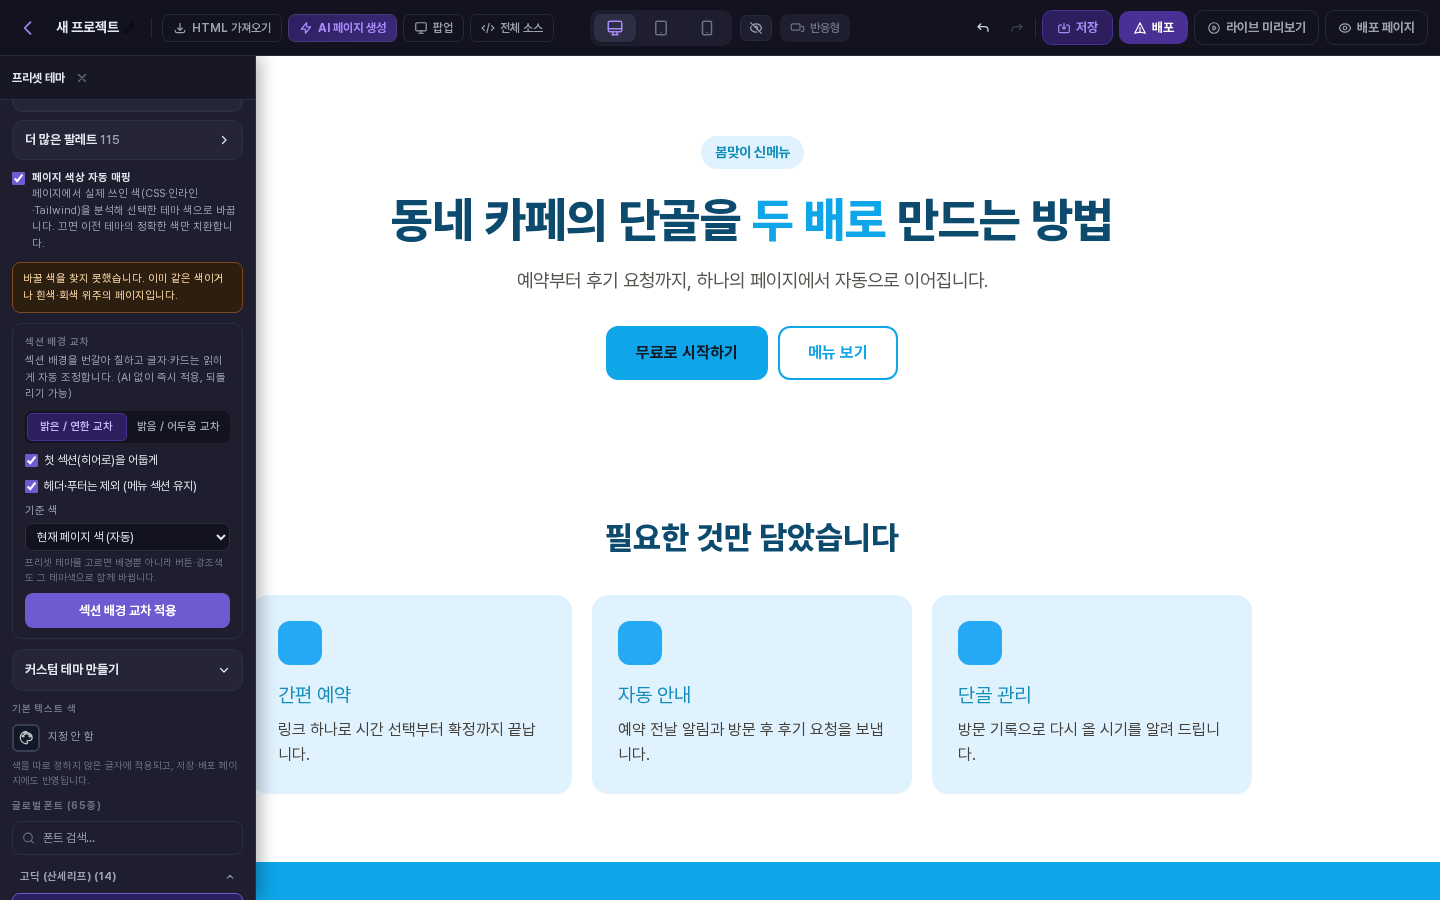This screenshot has width=1440, height=900.
Task: Select the 간편 예약 card icon
Action: [x=300, y=643]
